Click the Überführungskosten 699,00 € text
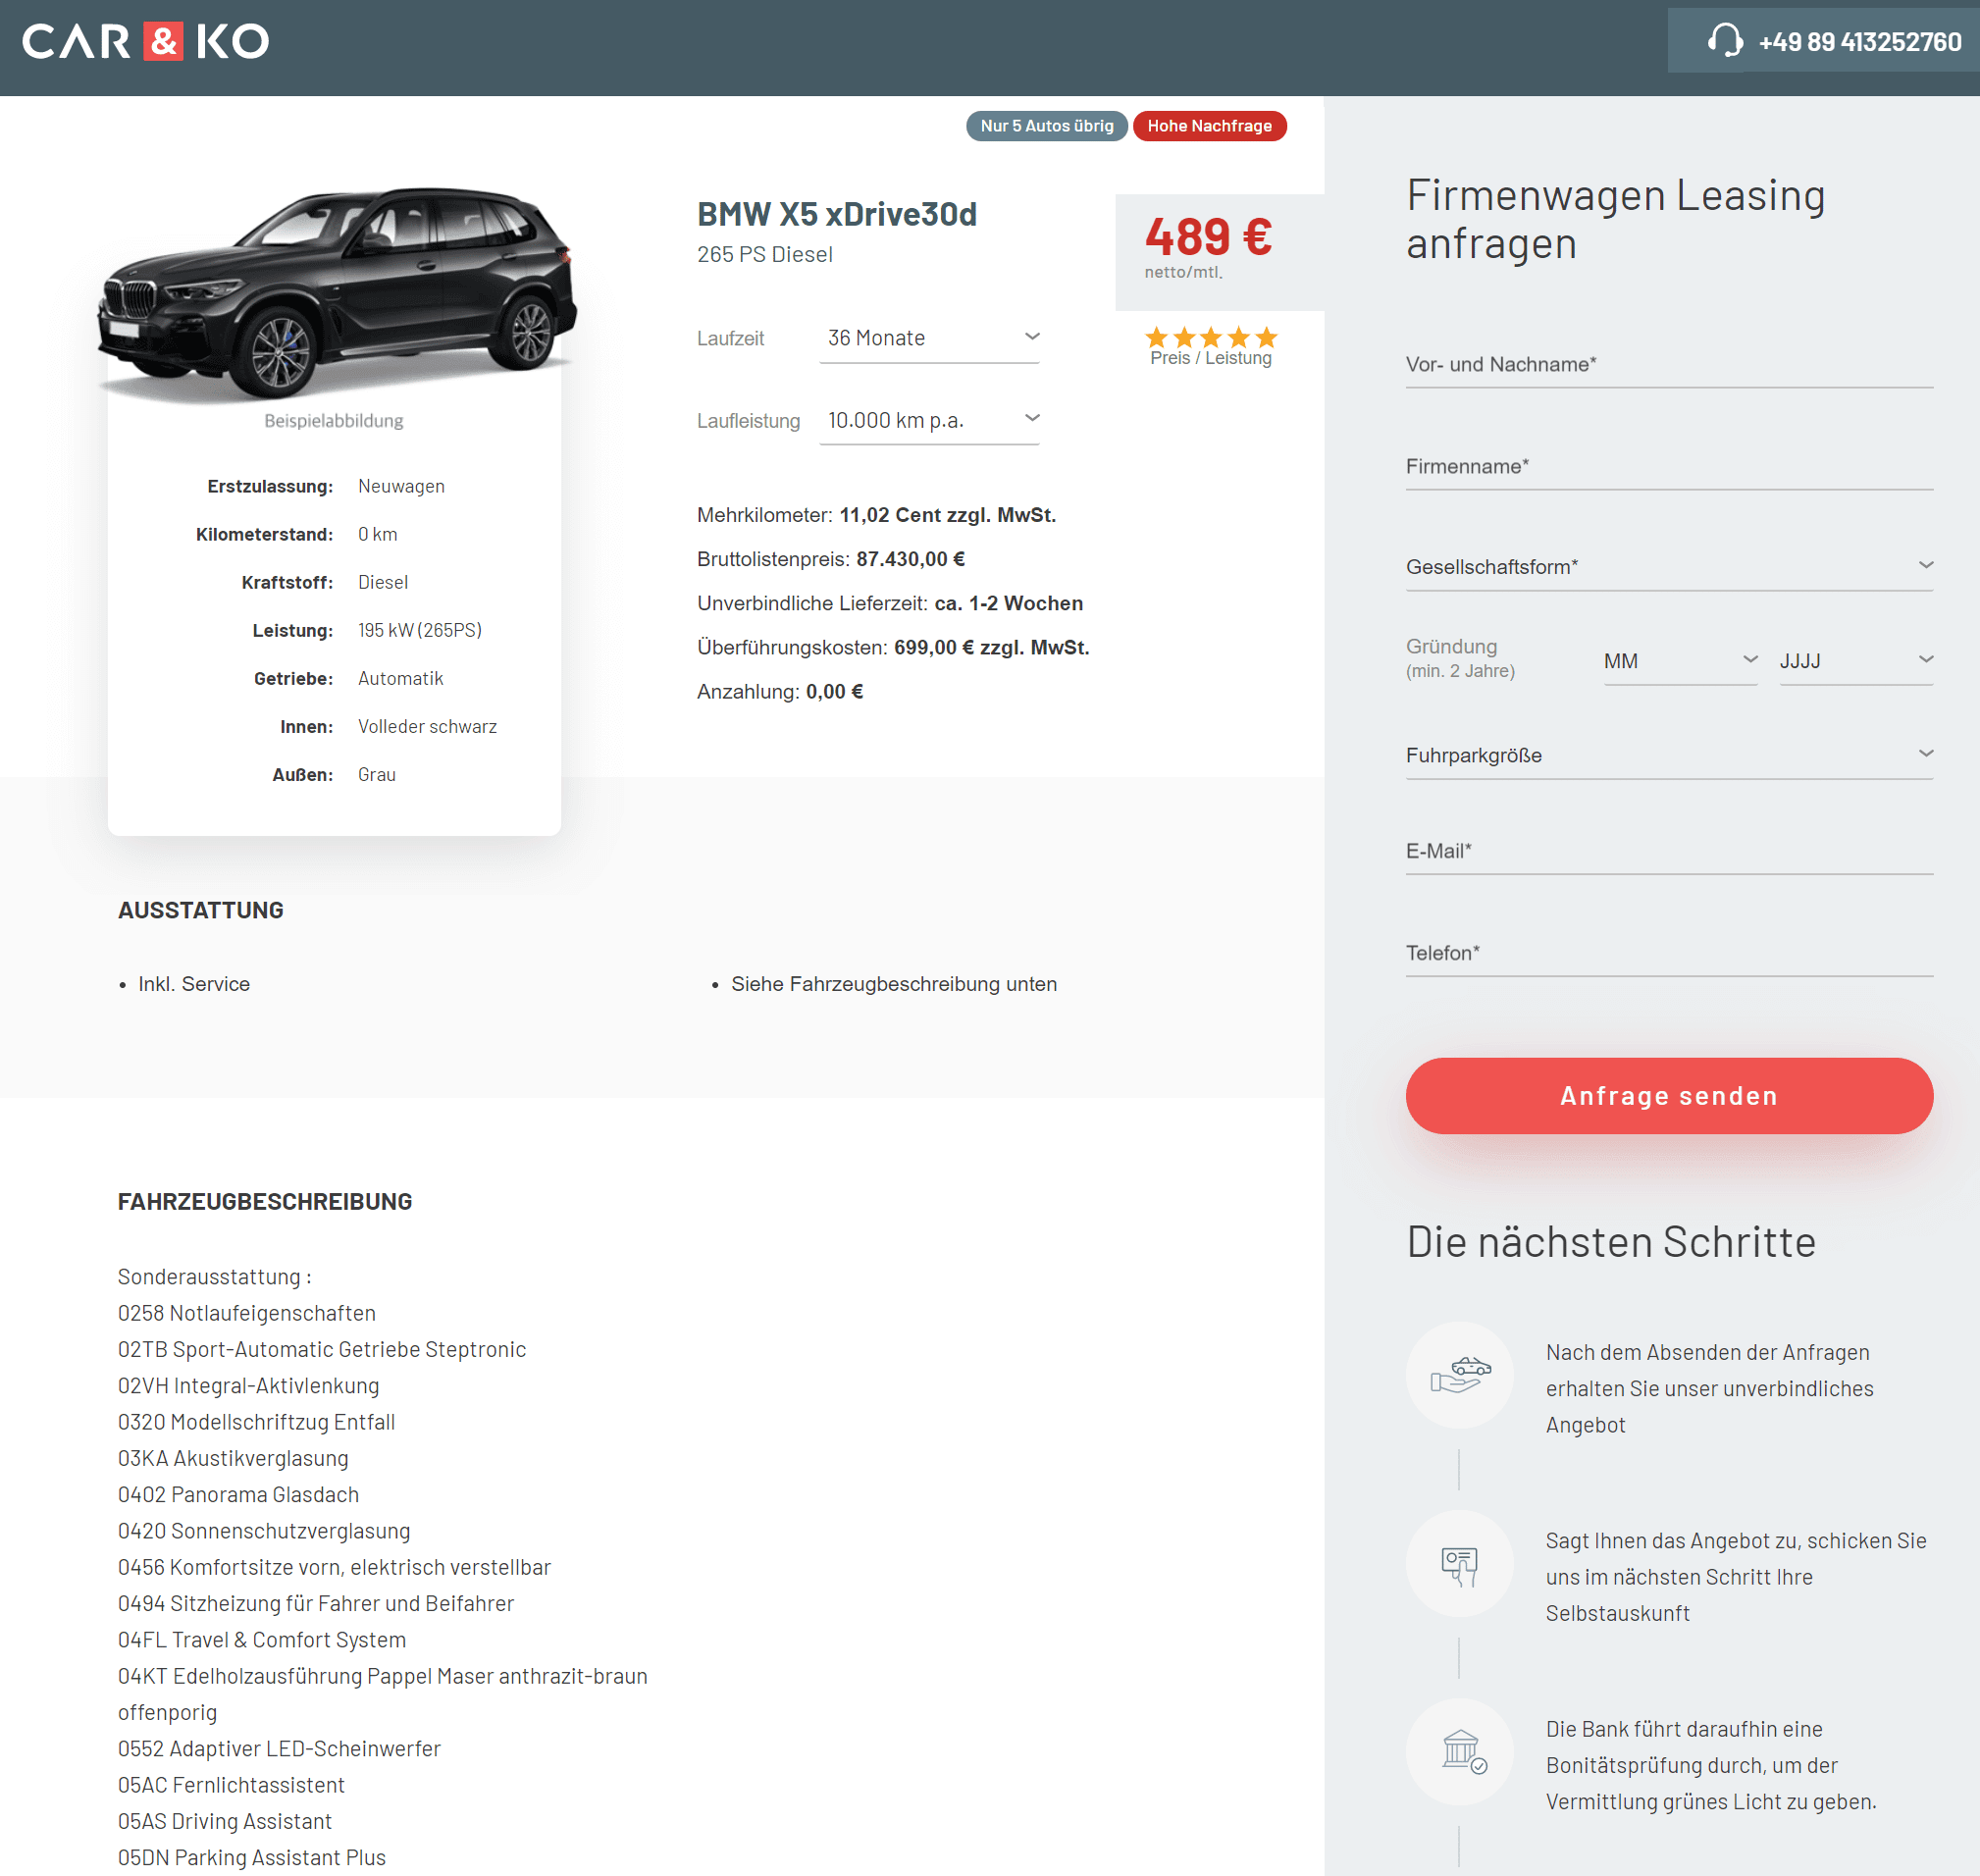 tap(892, 647)
